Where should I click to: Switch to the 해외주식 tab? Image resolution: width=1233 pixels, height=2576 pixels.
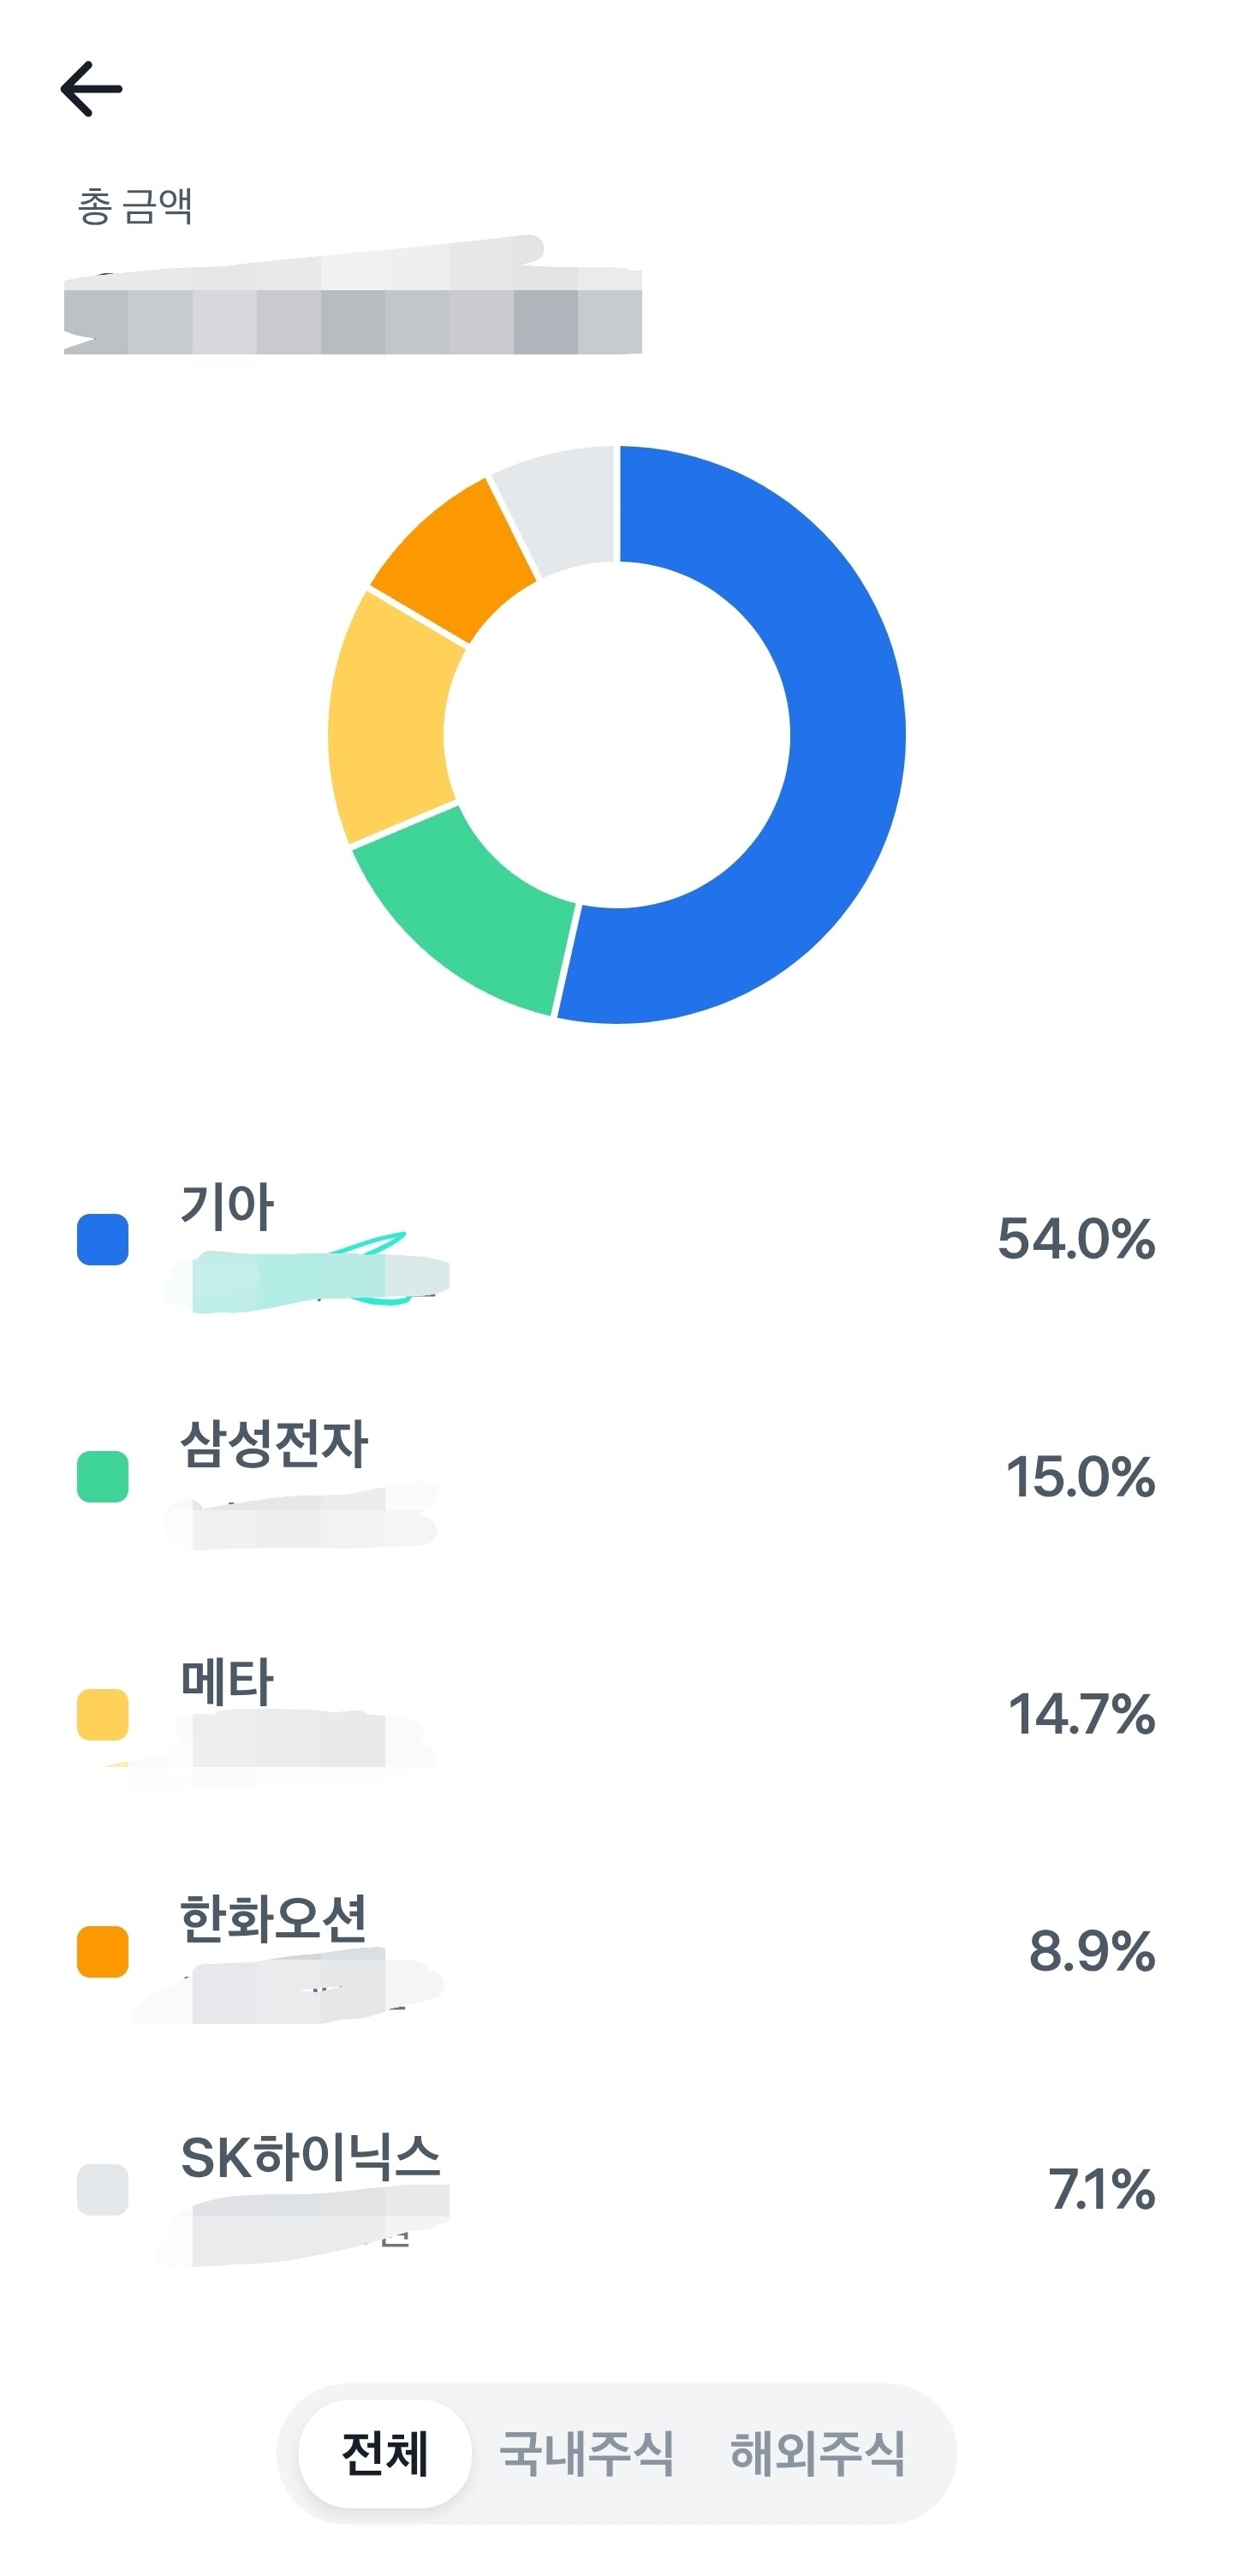pos(817,2453)
